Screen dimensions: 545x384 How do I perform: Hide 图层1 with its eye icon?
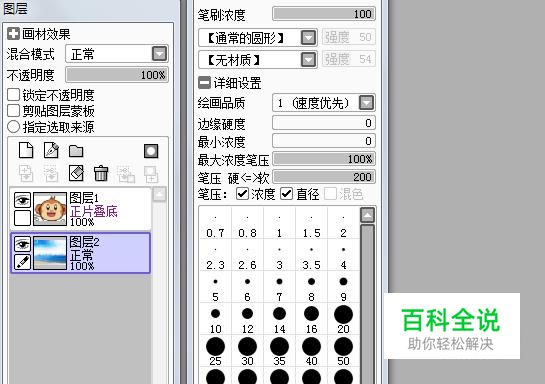pyautogui.click(x=23, y=200)
